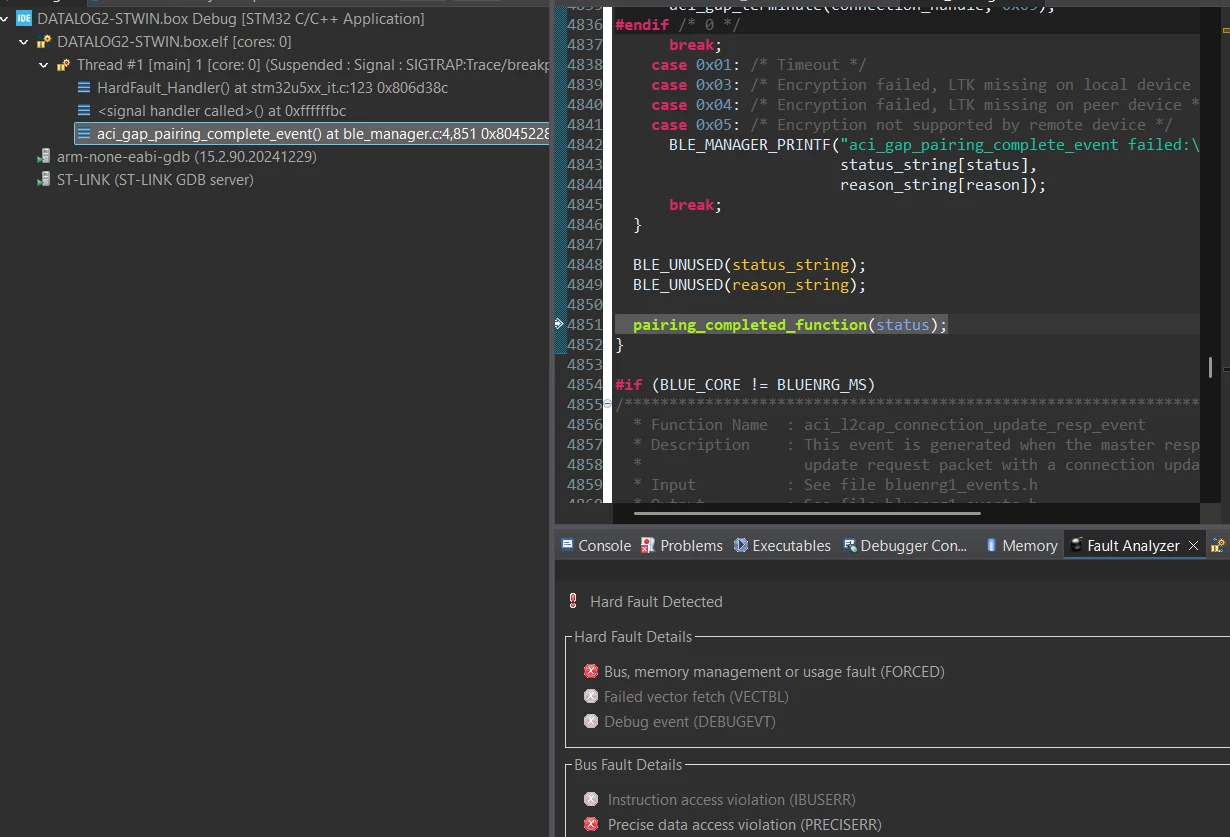Image resolution: width=1230 pixels, height=837 pixels.
Task: Click the aci_gap_pairing_complete_event frame icon
Action: [x=84, y=134]
